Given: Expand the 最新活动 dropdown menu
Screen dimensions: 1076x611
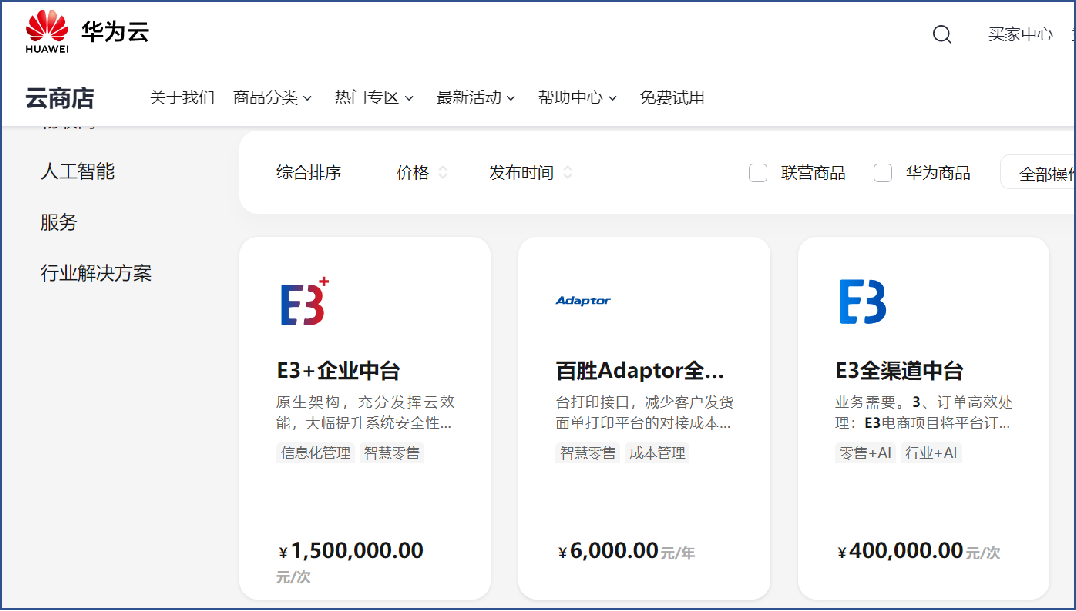Looking at the screenshot, I should click(476, 98).
